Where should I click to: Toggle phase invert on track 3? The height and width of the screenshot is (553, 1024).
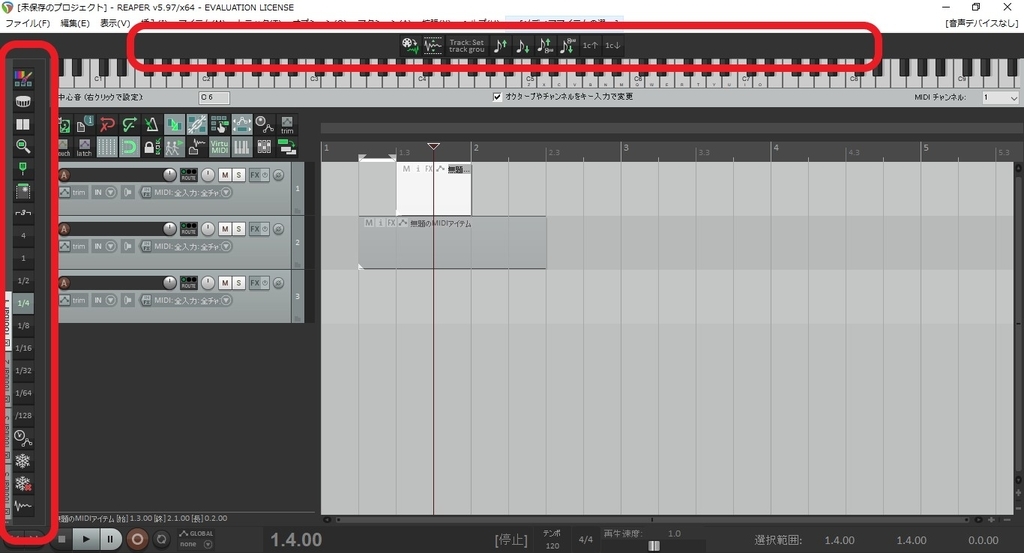point(278,283)
